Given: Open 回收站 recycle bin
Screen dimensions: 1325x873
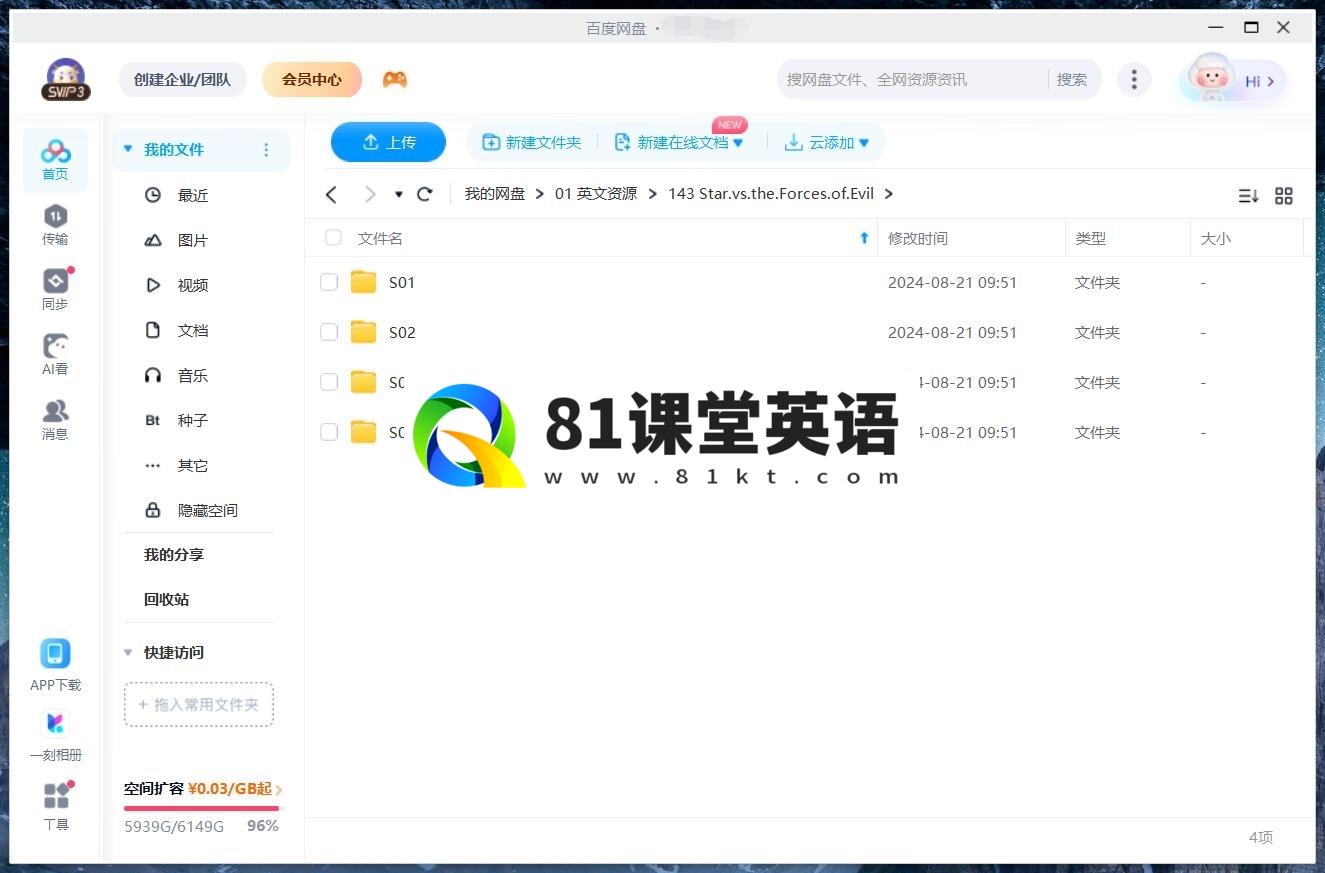Looking at the screenshot, I should pyautogui.click(x=166, y=599).
